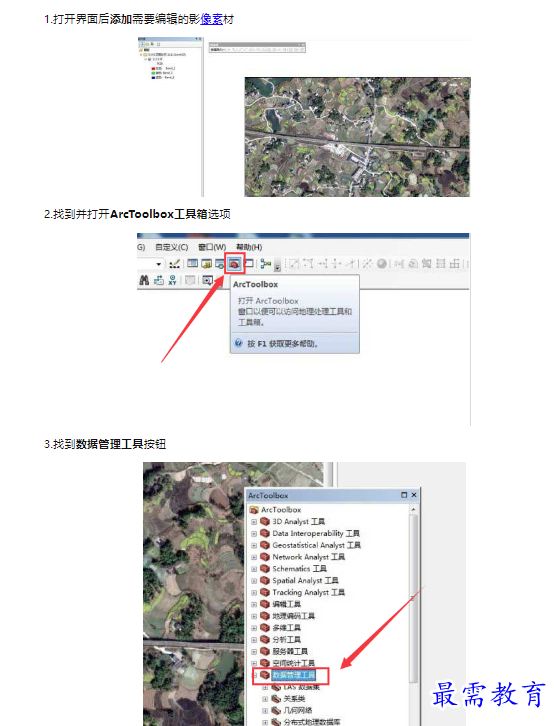Click the ArcToolbox vertical scrollbar thumb
The height and width of the screenshot is (726, 554).
point(413,597)
